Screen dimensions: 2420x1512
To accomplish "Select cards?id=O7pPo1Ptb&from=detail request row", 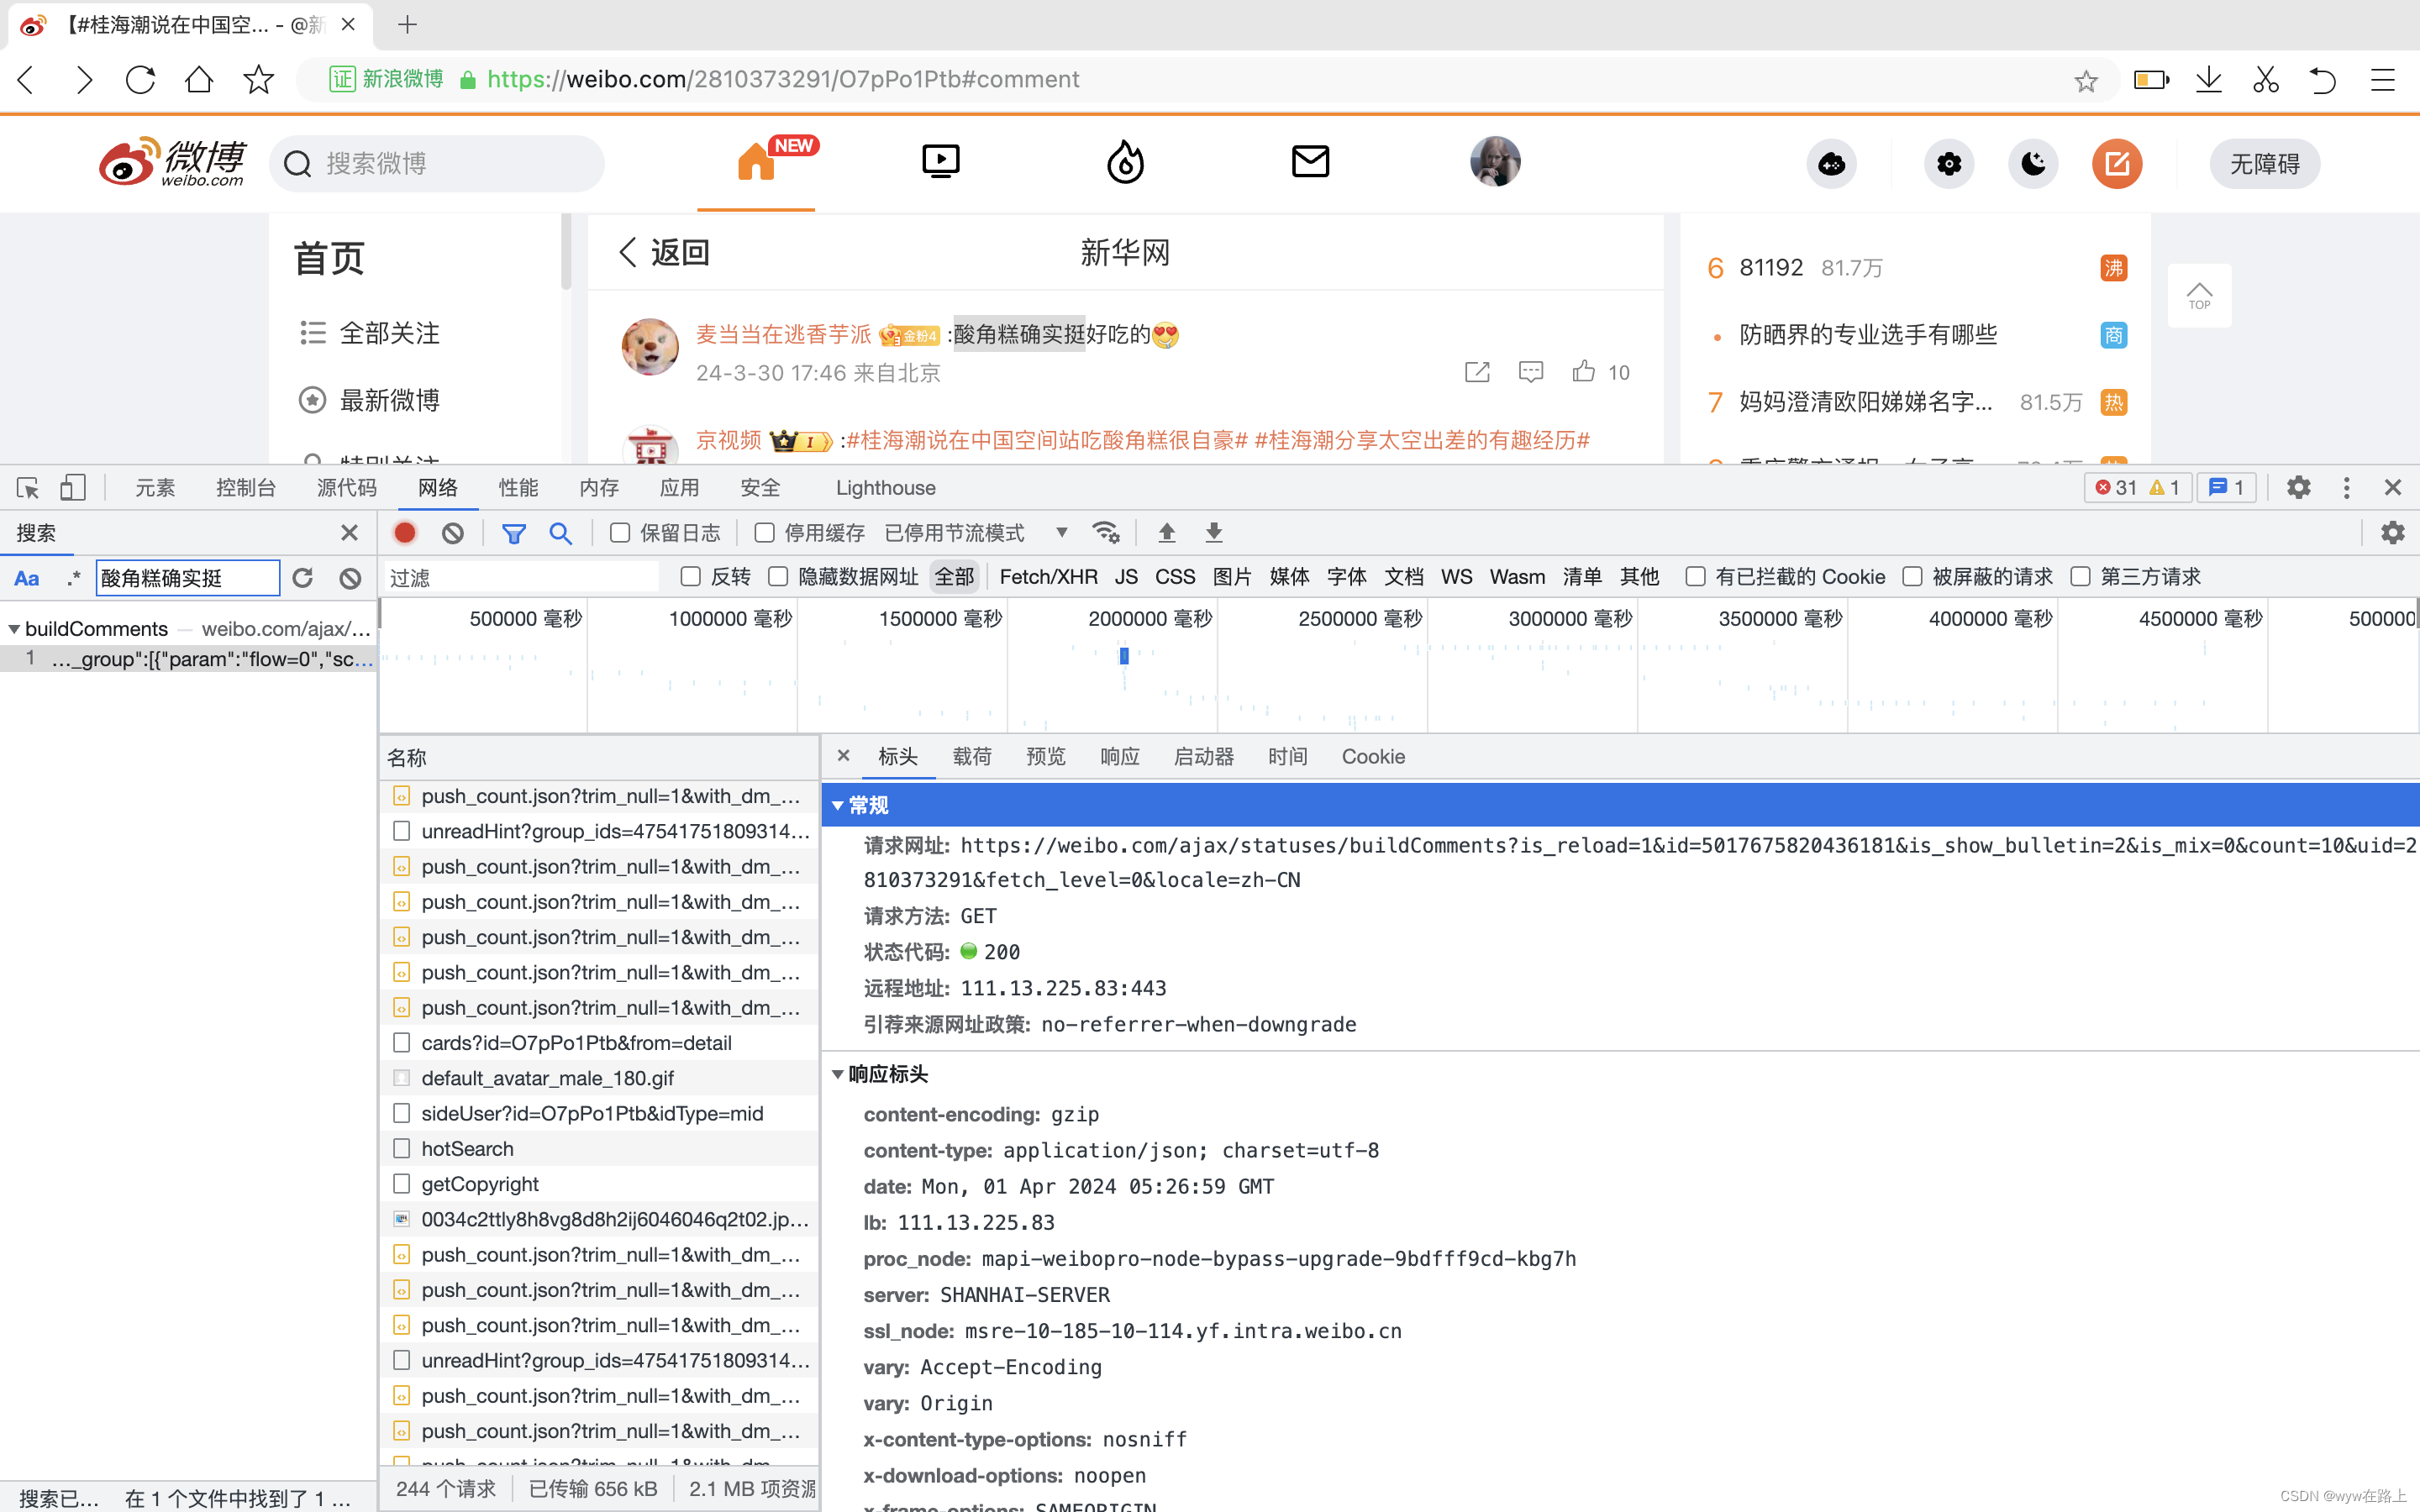I will pos(599,1043).
